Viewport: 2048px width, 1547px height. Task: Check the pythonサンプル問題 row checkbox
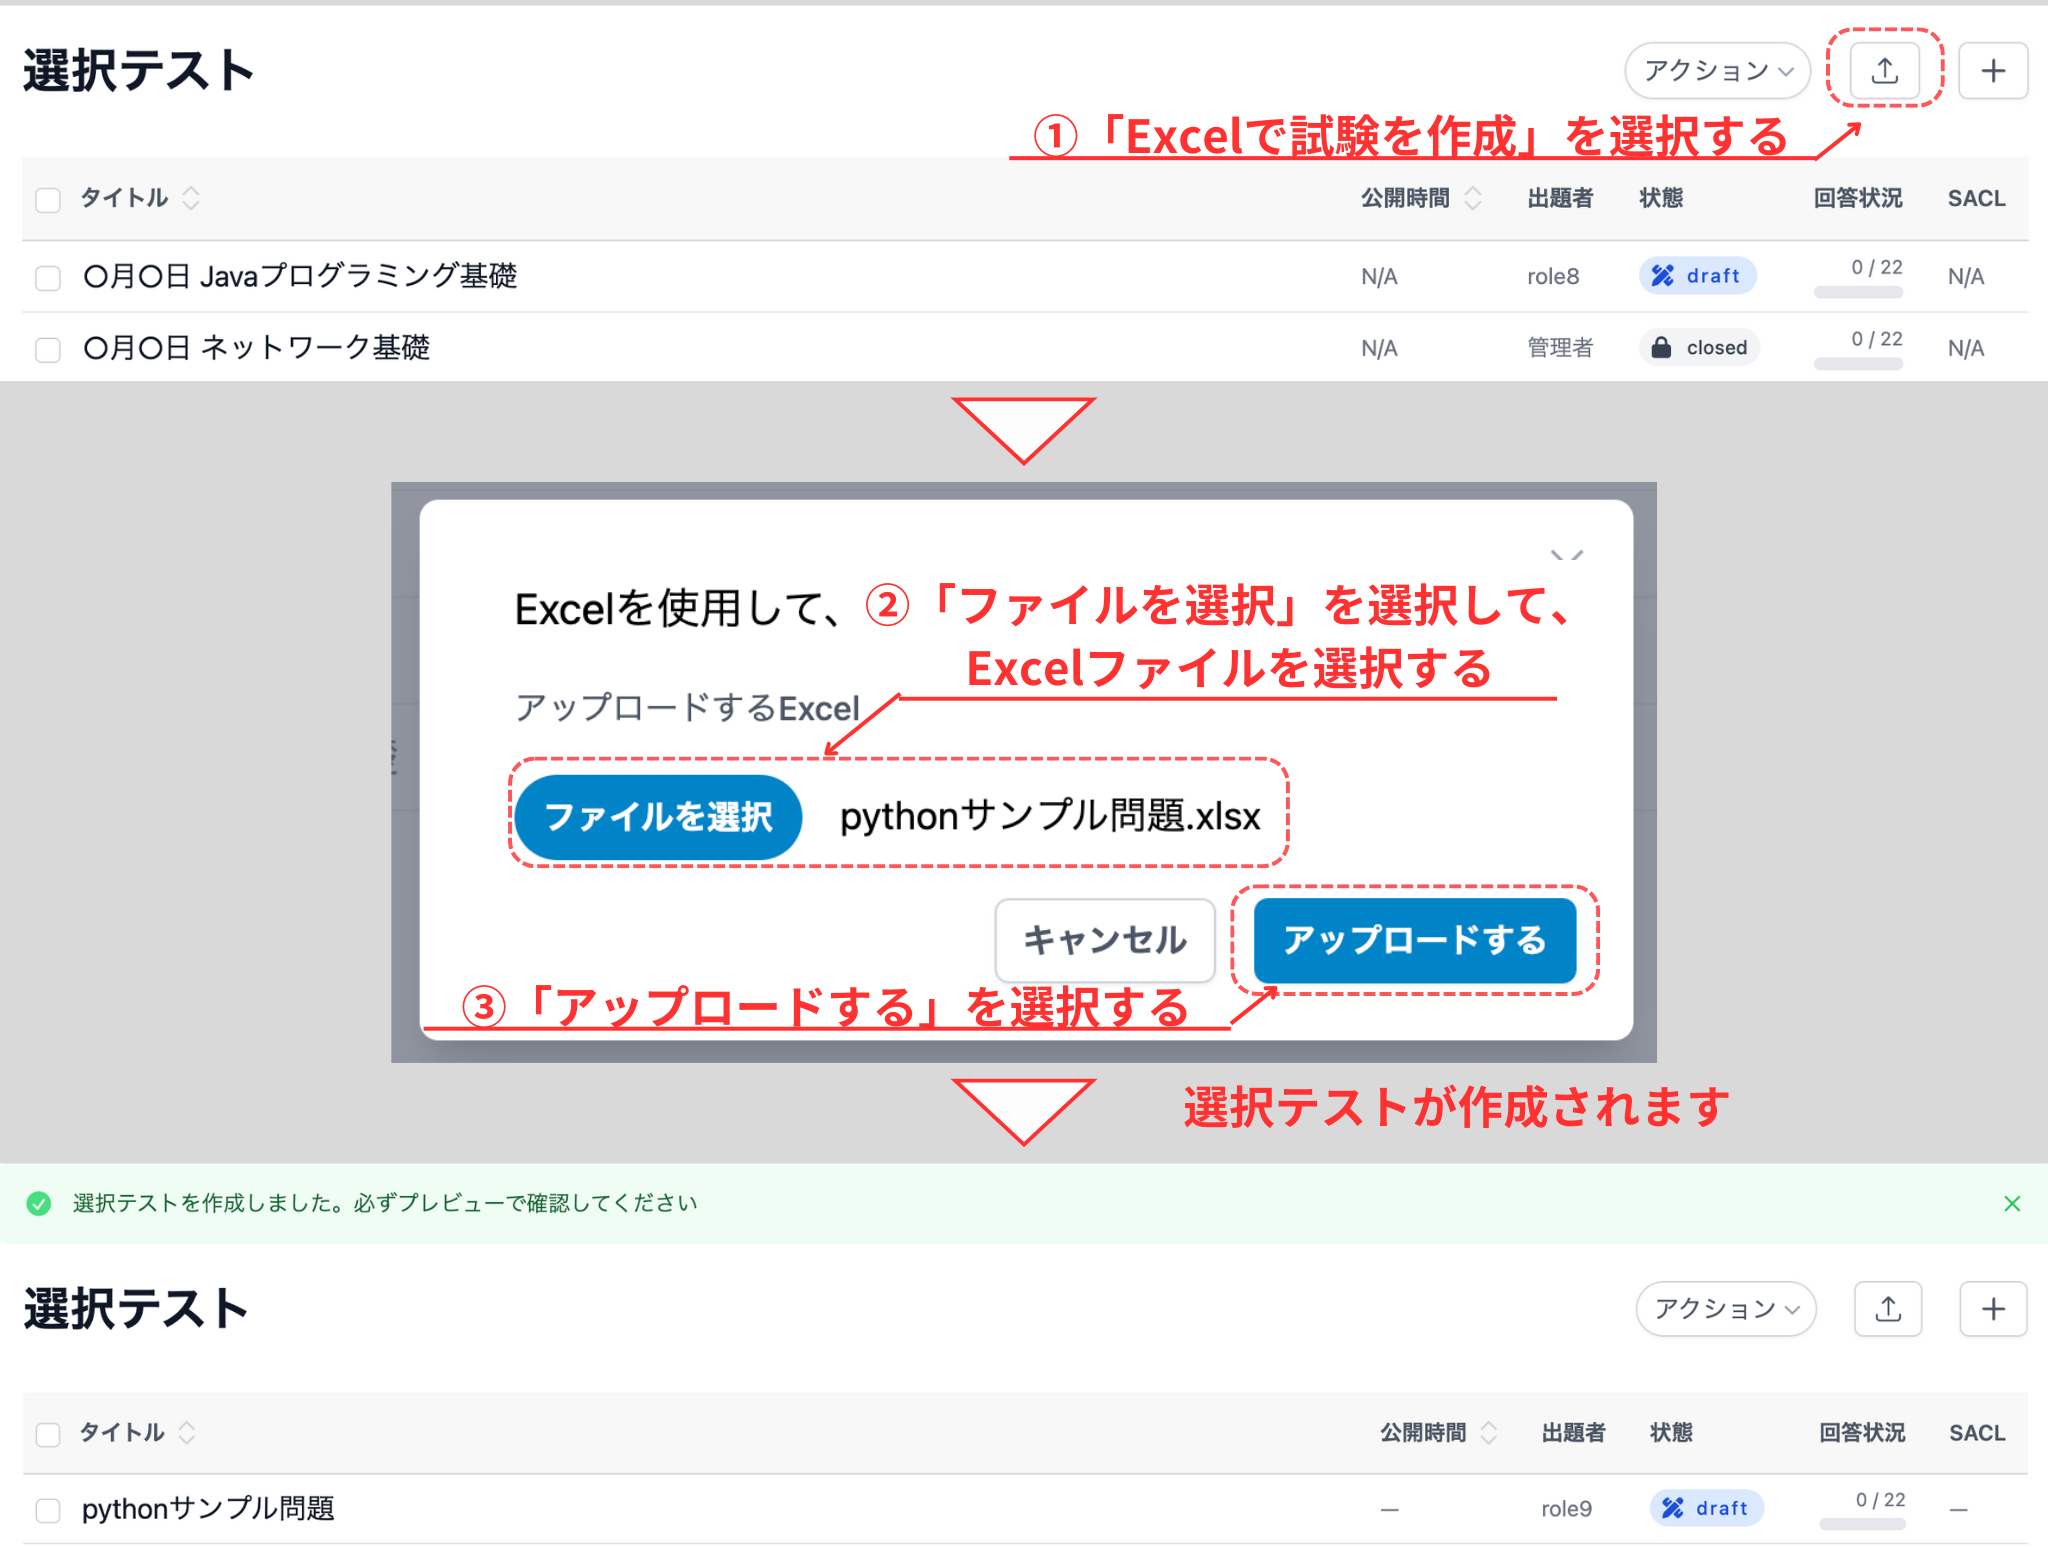tap(48, 1509)
